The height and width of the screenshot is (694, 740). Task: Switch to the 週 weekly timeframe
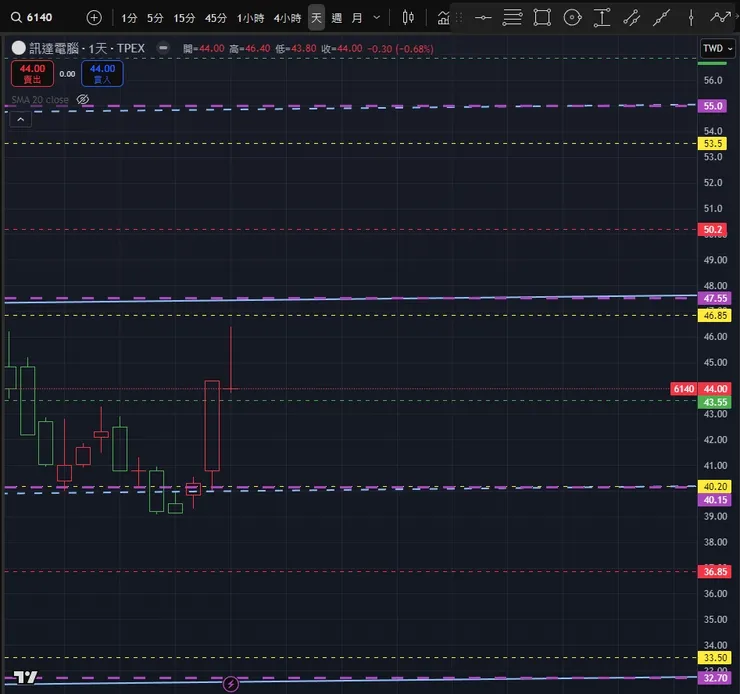336,18
